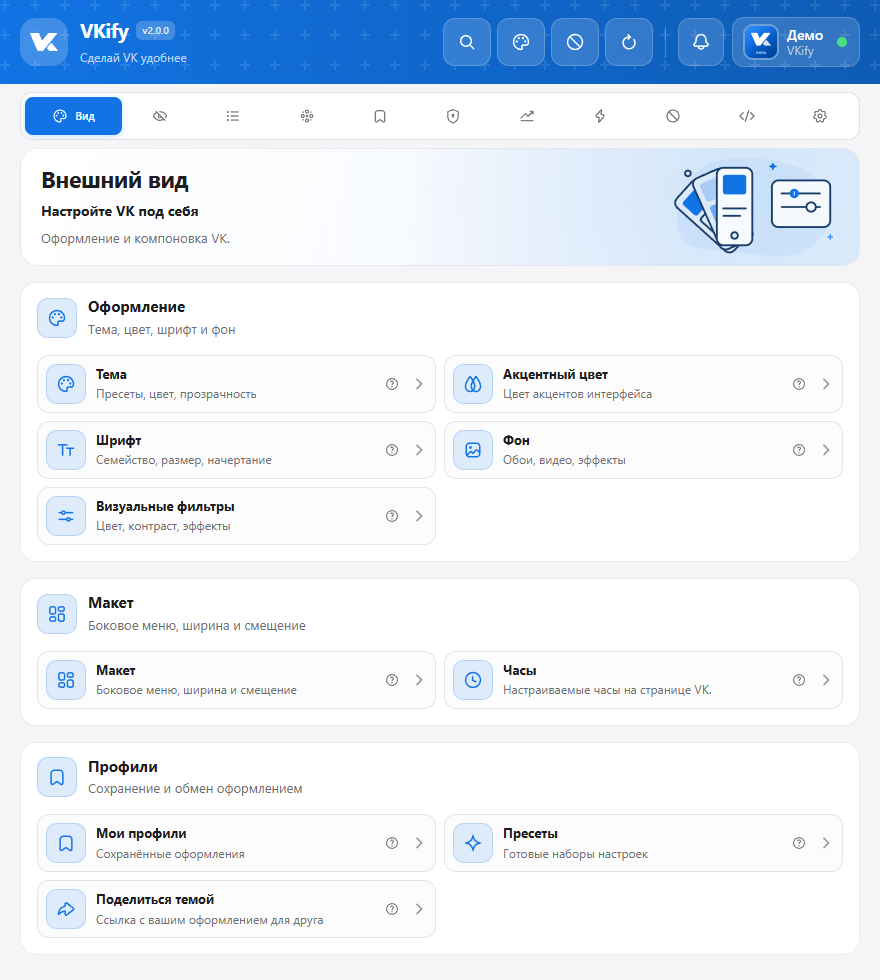Open the Фон settings card
The width and height of the screenshot is (880, 980).
[643, 450]
